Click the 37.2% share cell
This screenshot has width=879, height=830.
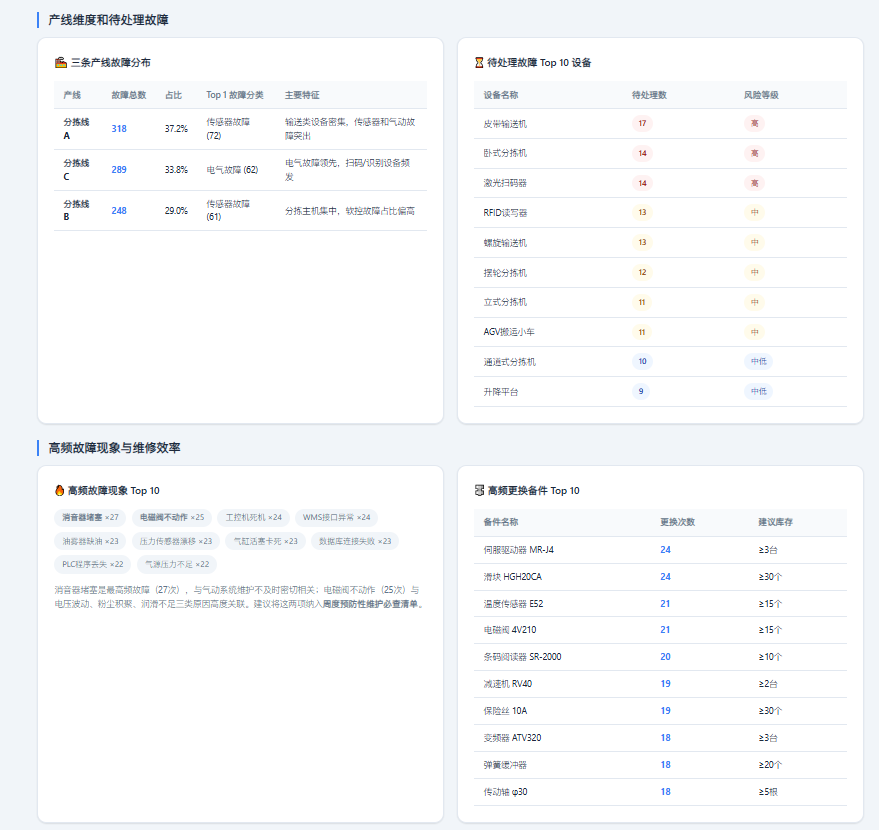point(176,129)
